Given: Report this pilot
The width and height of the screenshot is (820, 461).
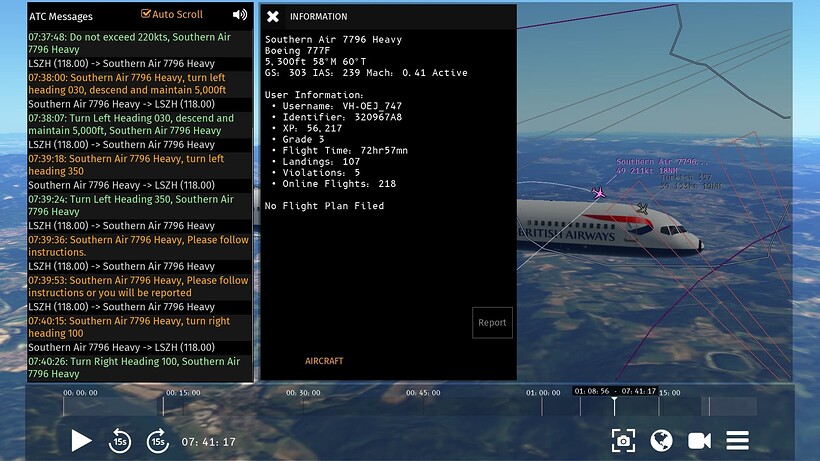Looking at the screenshot, I should coord(492,322).
